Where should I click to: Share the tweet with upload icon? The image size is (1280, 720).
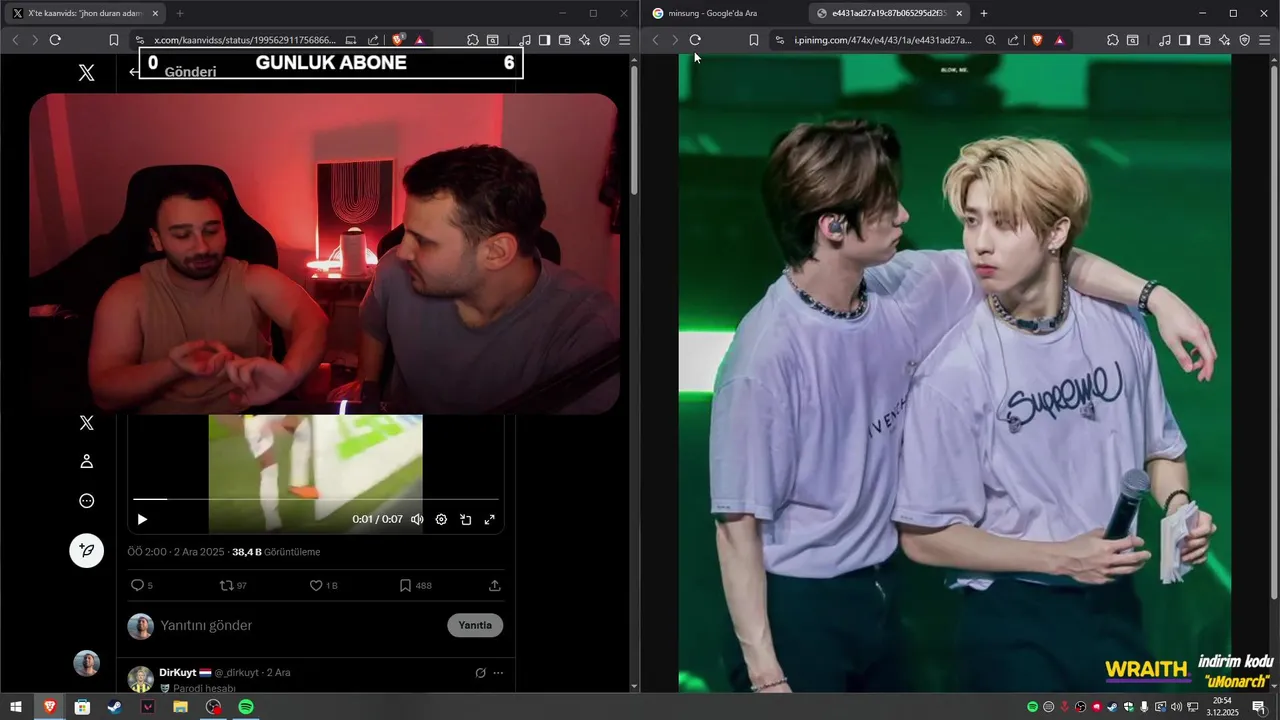point(494,585)
